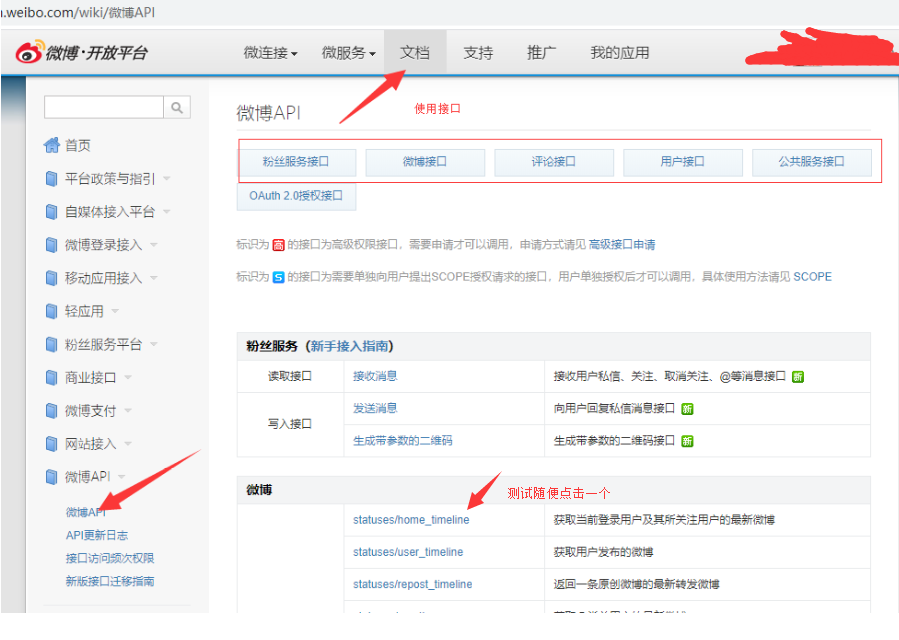
Task: Click the 微博接口 button
Action: coord(425,162)
